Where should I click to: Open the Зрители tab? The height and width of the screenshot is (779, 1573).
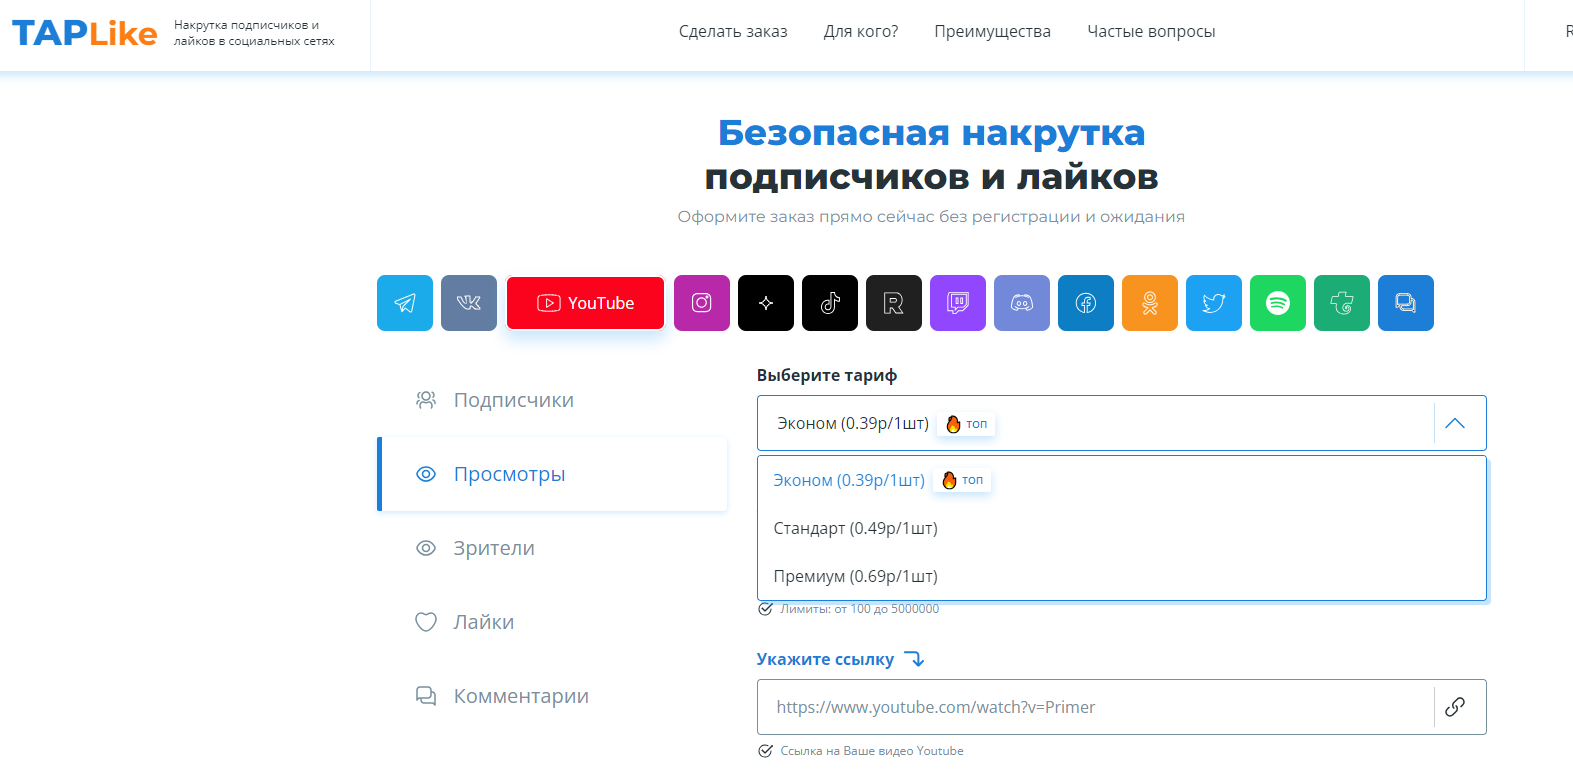(552, 548)
